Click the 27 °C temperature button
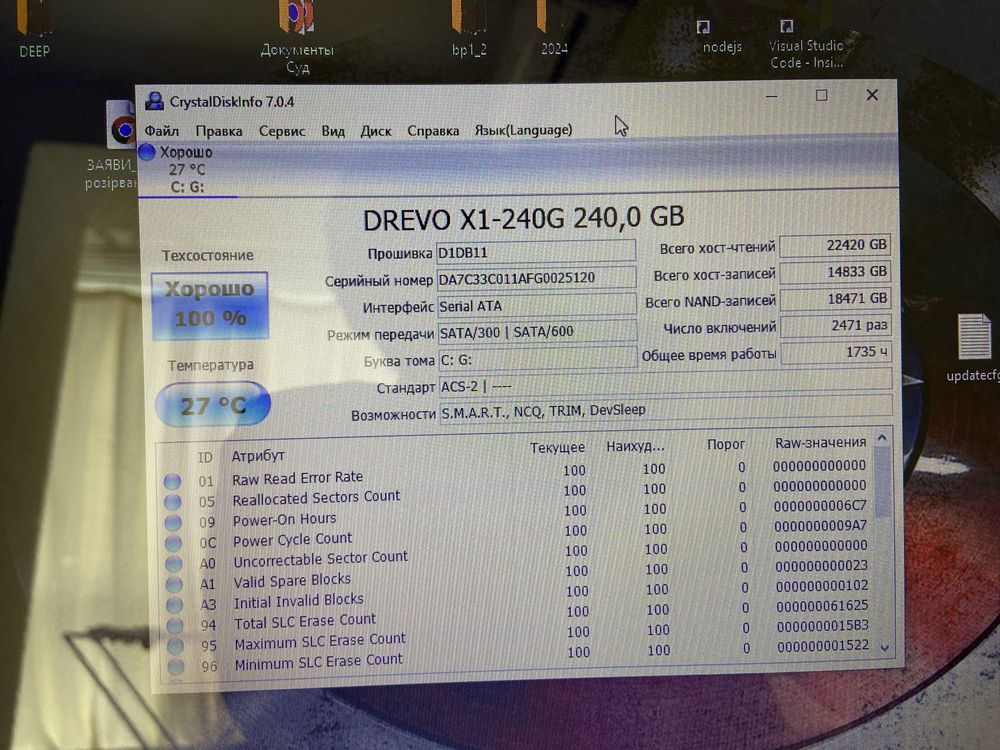The width and height of the screenshot is (1000, 750). [212, 404]
